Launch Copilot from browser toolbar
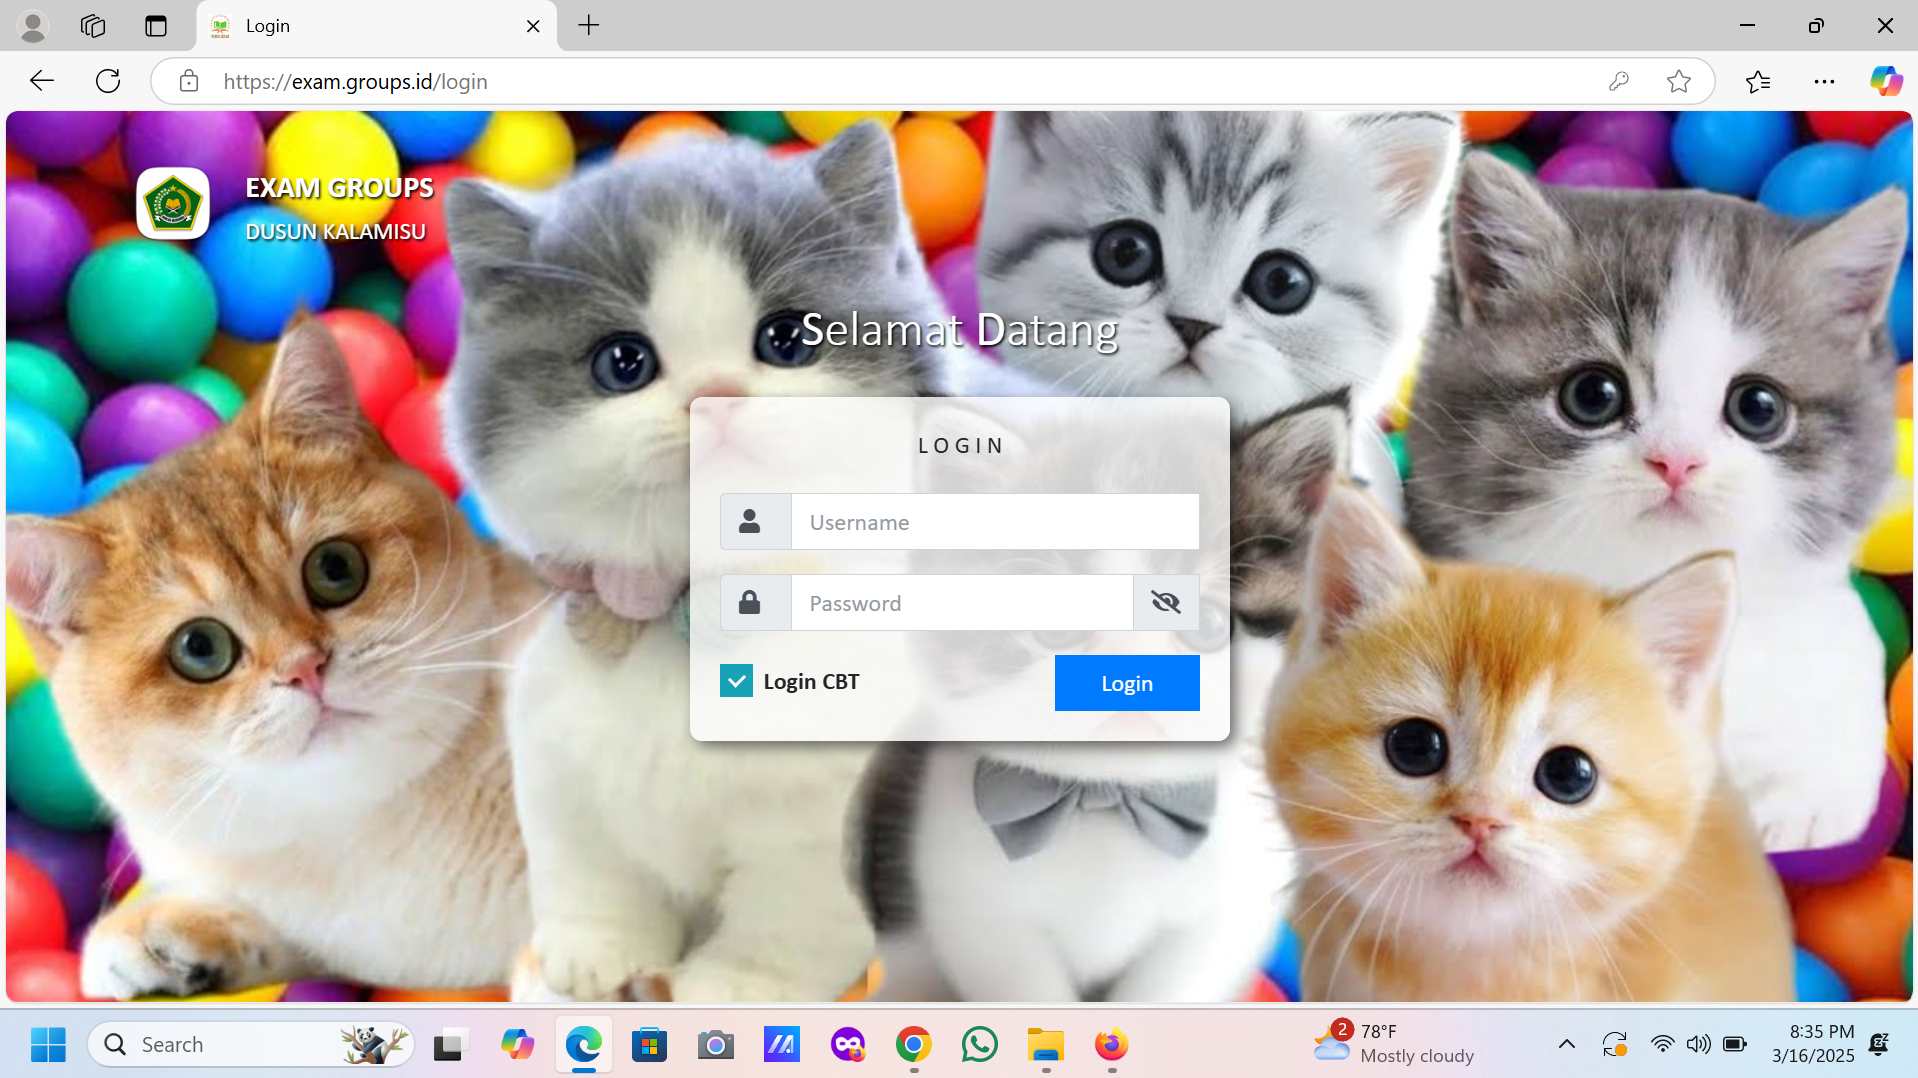The width and height of the screenshot is (1918, 1078). pyautogui.click(x=1886, y=81)
